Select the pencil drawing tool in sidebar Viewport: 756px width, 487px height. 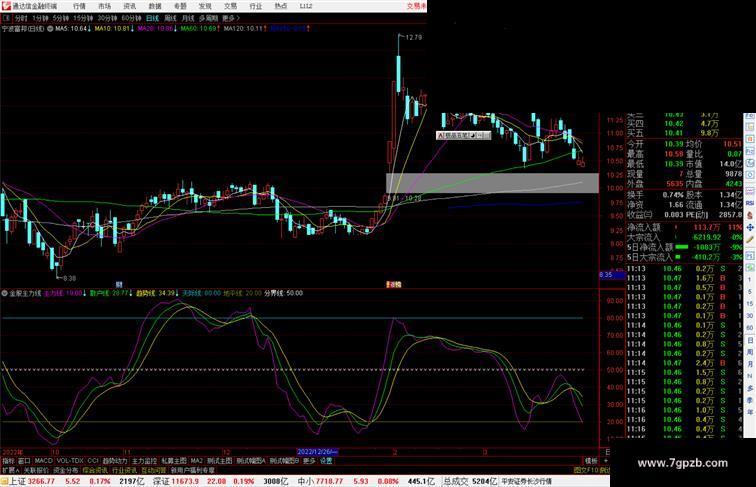point(750,239)
